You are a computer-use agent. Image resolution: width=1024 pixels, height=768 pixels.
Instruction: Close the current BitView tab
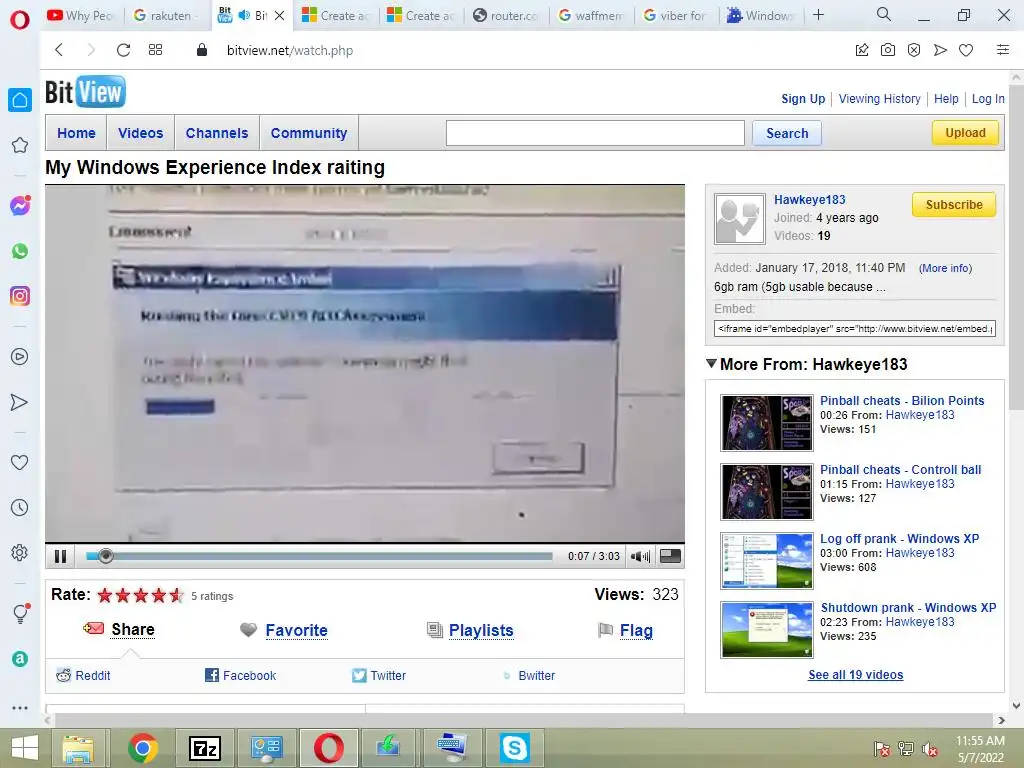pyautogui.click(x=280, y=15)
